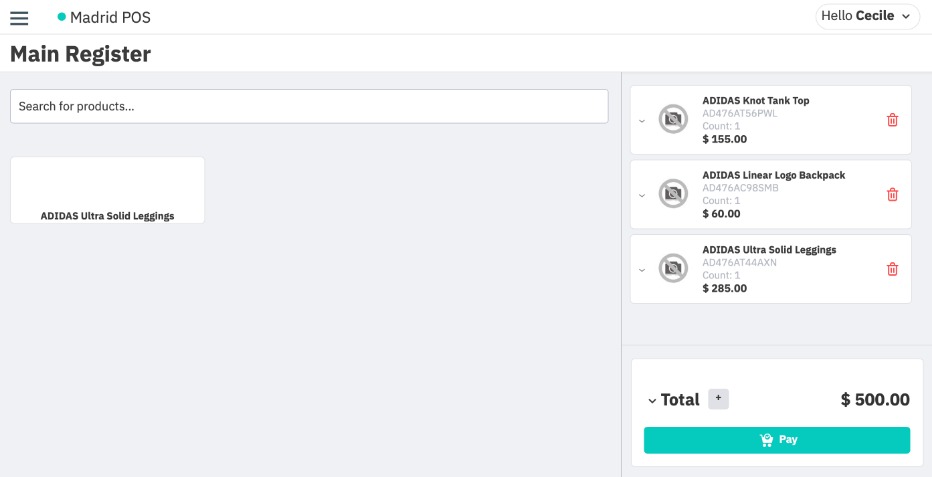Click the Knot Tank Top image placeholder

pyautogui.click(x=673, y=120)
